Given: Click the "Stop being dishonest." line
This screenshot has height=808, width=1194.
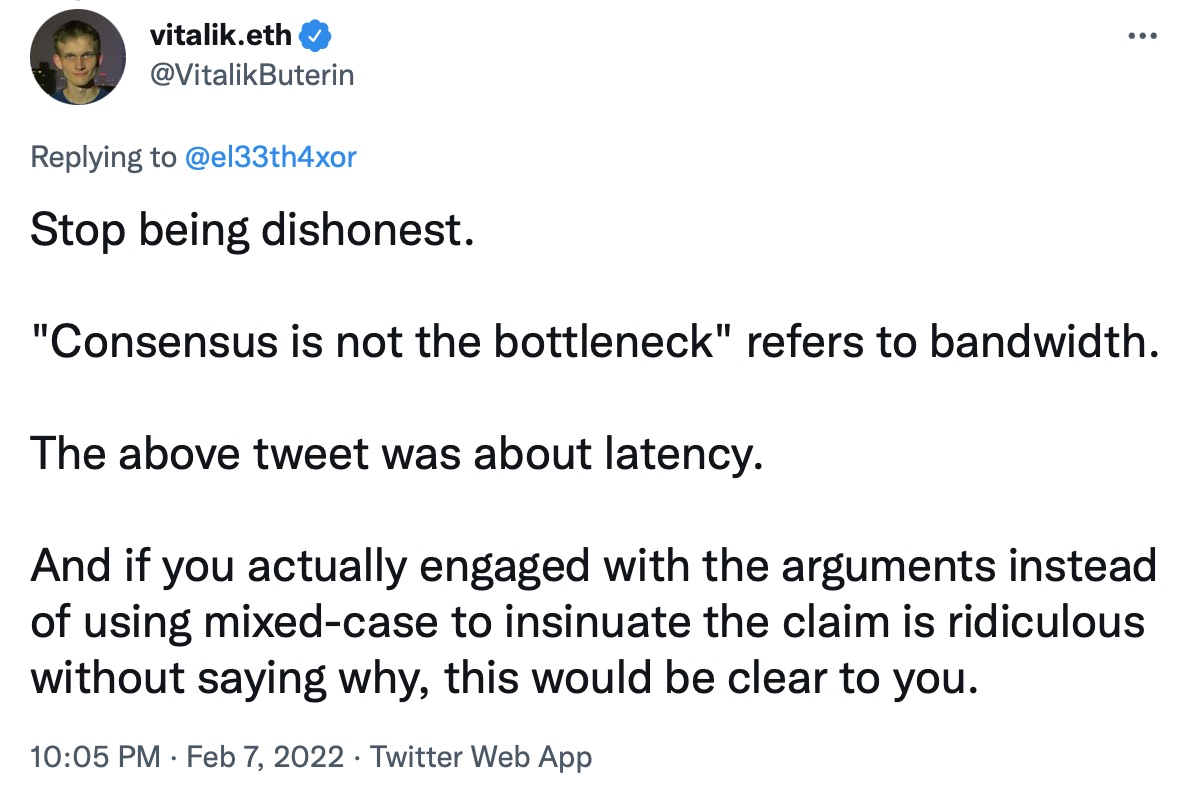Looking at the screenshot, I should [250, 231].
